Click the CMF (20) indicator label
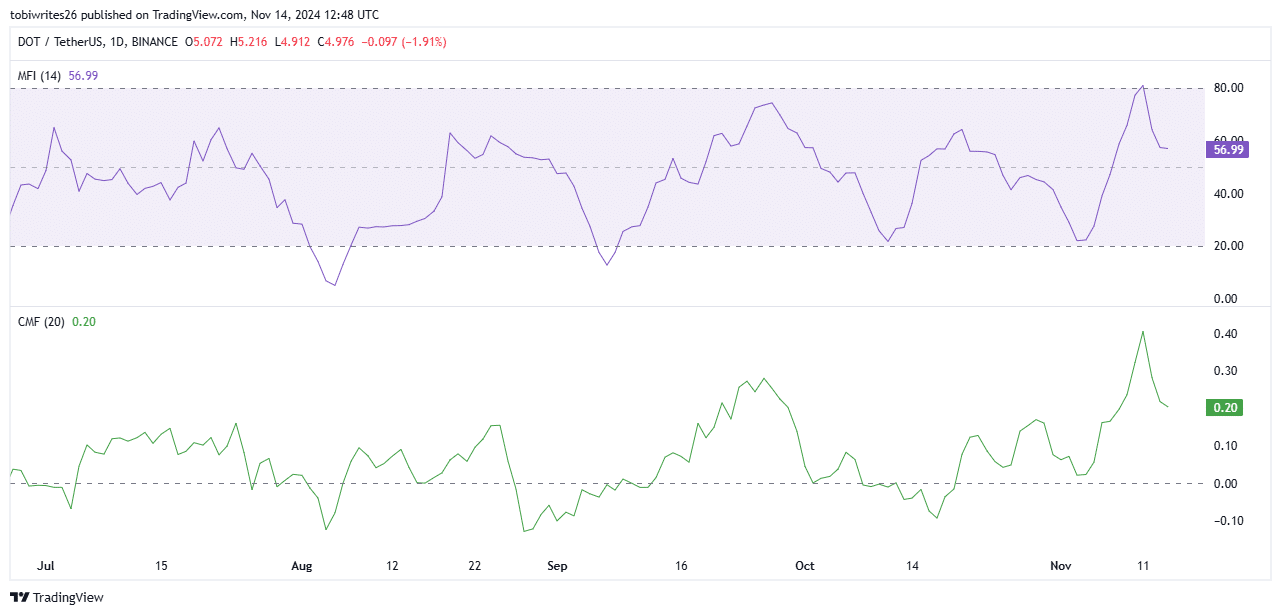 41,321
